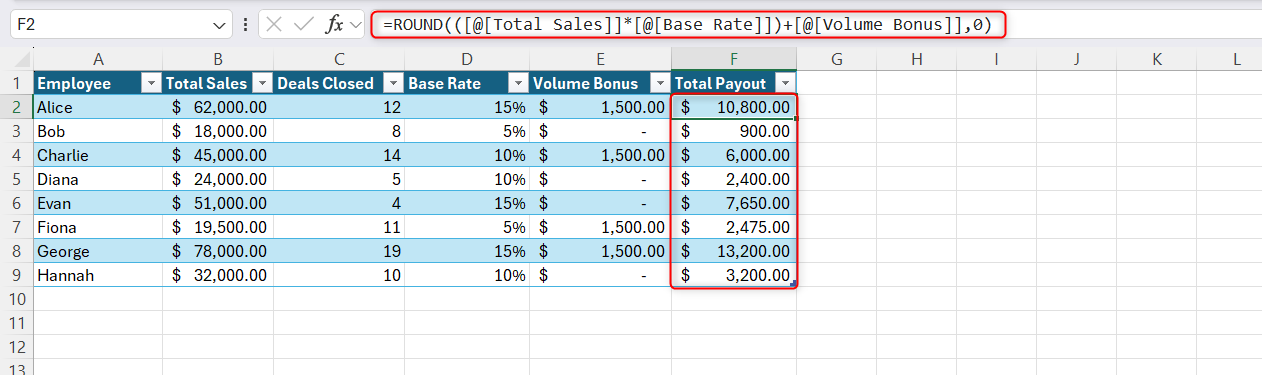Select total payout cell $10,800.00
Screen dimensions: 1262x375
click(x=734, y=107)
